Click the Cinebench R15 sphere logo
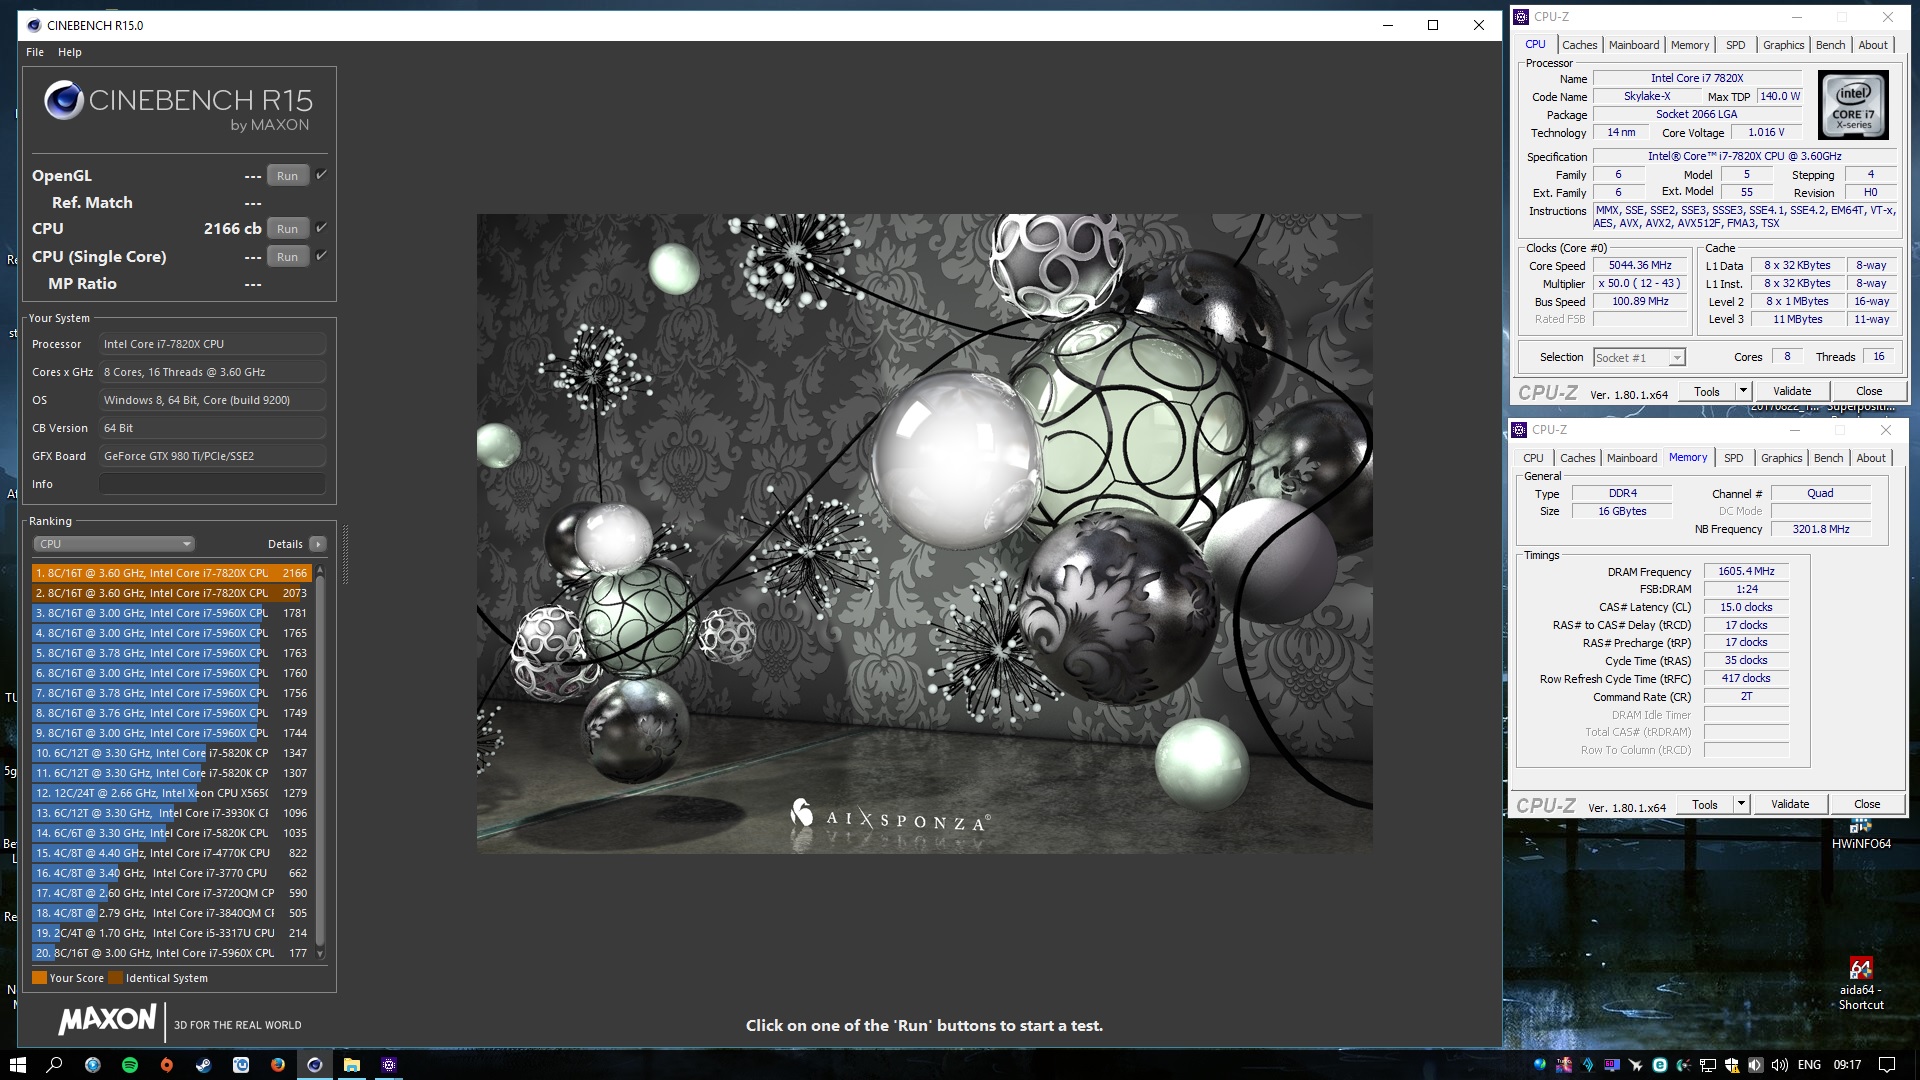This screenshot has width=1920, height=1080. point(64,100)
